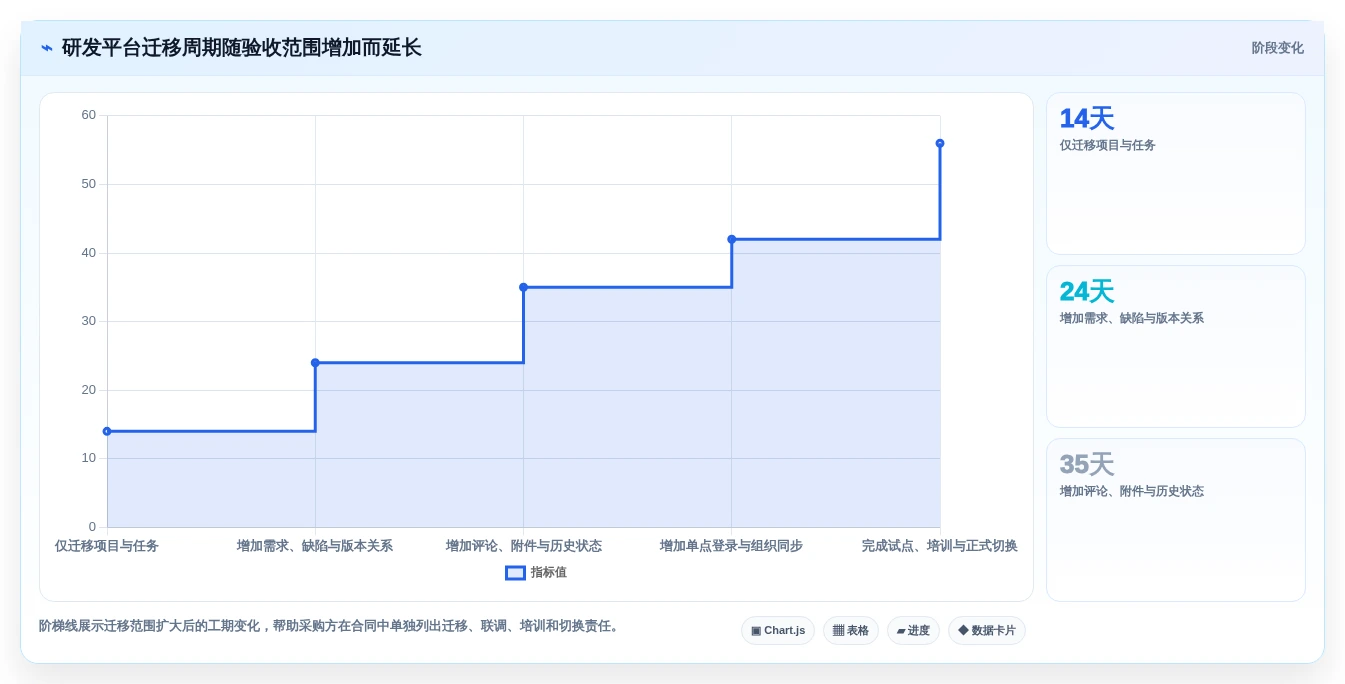Select the 数据卡片 tag
The width and height of the screenshot is (1345, 684).
[987, 631]
